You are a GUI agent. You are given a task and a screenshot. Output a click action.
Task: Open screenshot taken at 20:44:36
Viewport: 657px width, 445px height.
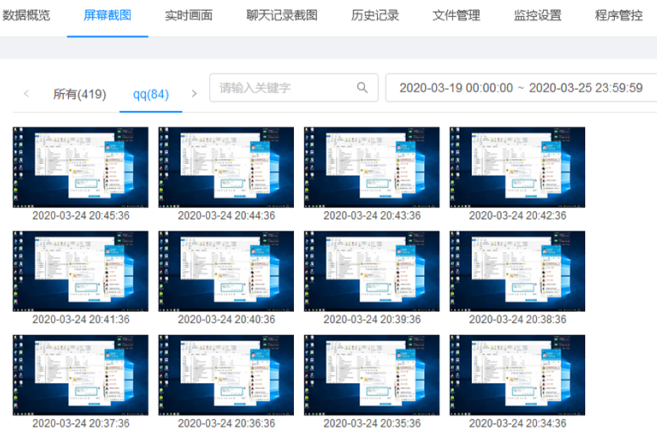click(226, 167)
